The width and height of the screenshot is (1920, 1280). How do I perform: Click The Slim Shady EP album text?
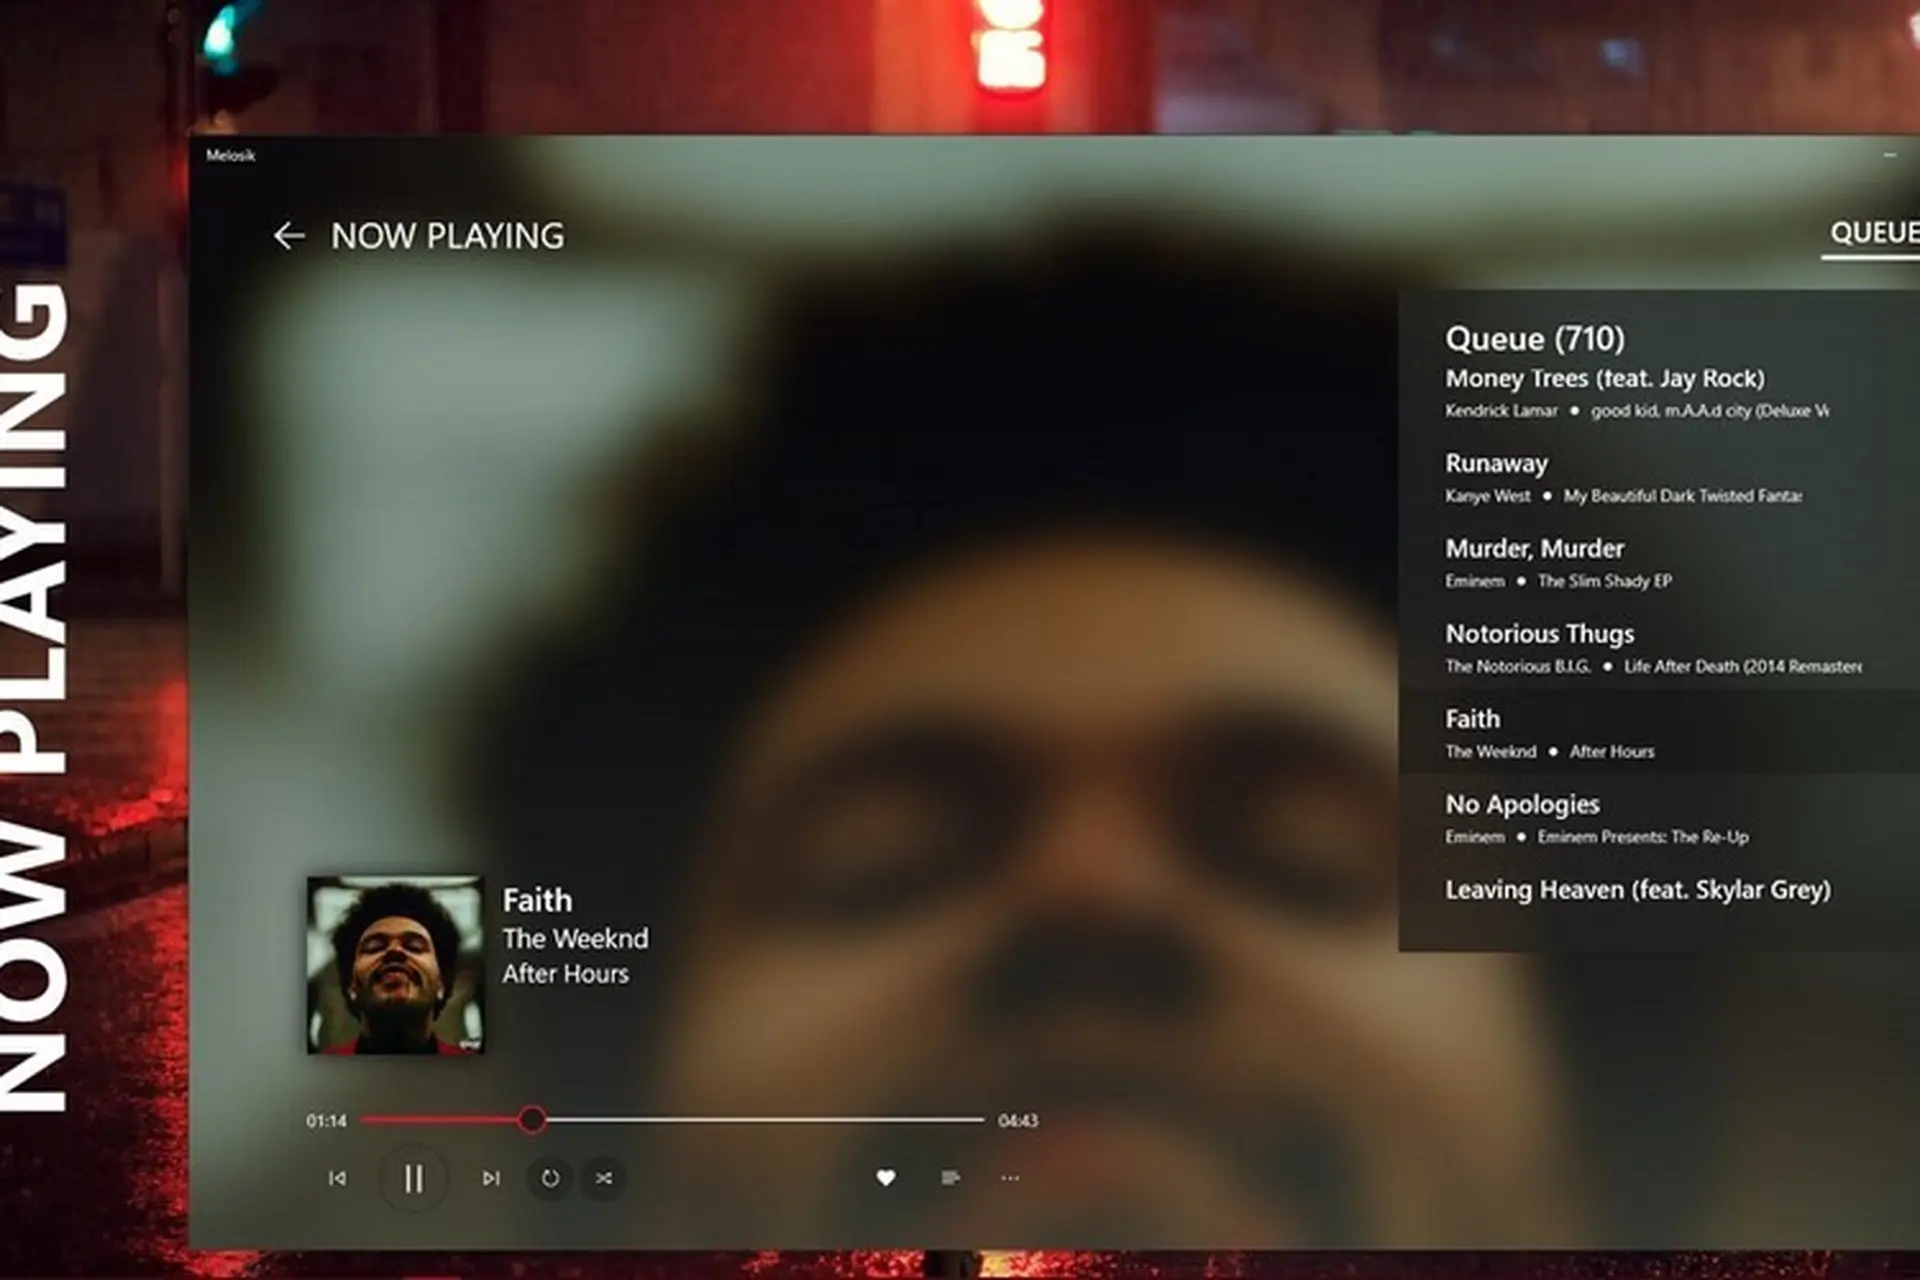pos(1605,581)
